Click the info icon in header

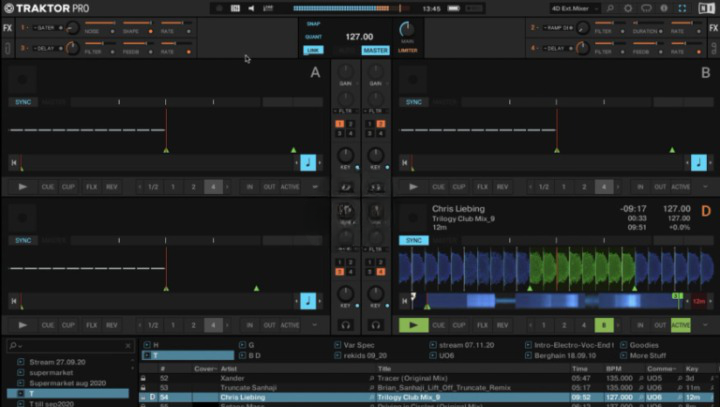[664, 8]
